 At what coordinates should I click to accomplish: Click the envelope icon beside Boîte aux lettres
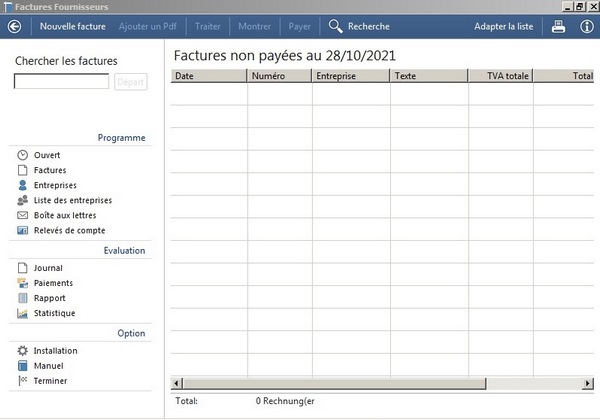click(x=23, y=215)
